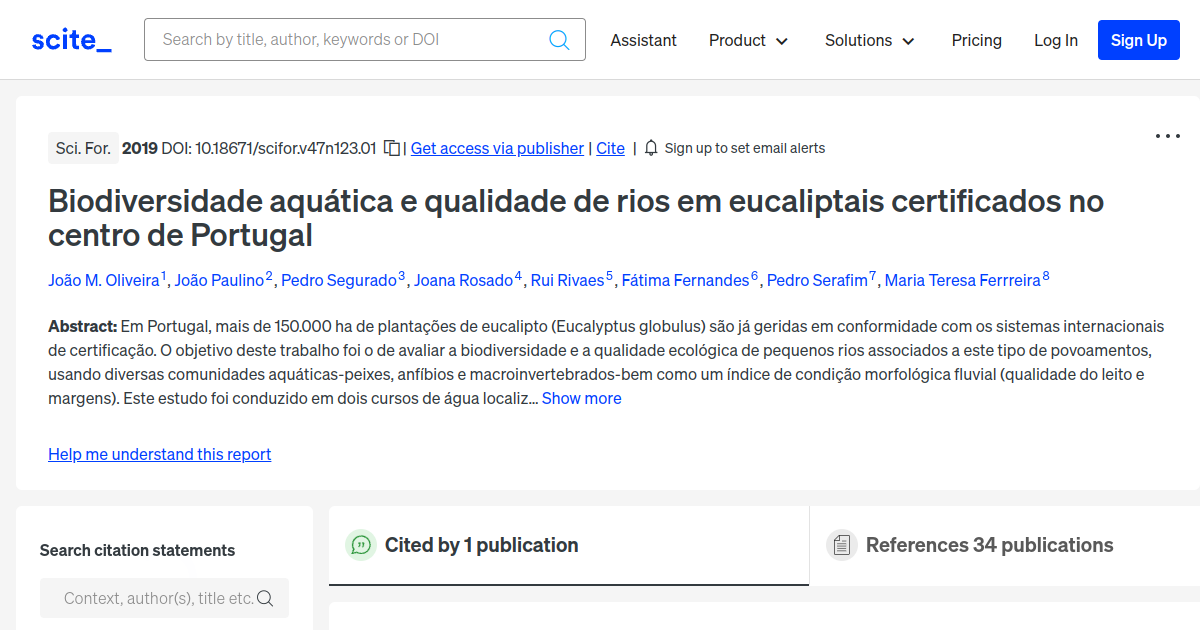Open author João Paulino
1200x630 pixels.
point(220,280)
